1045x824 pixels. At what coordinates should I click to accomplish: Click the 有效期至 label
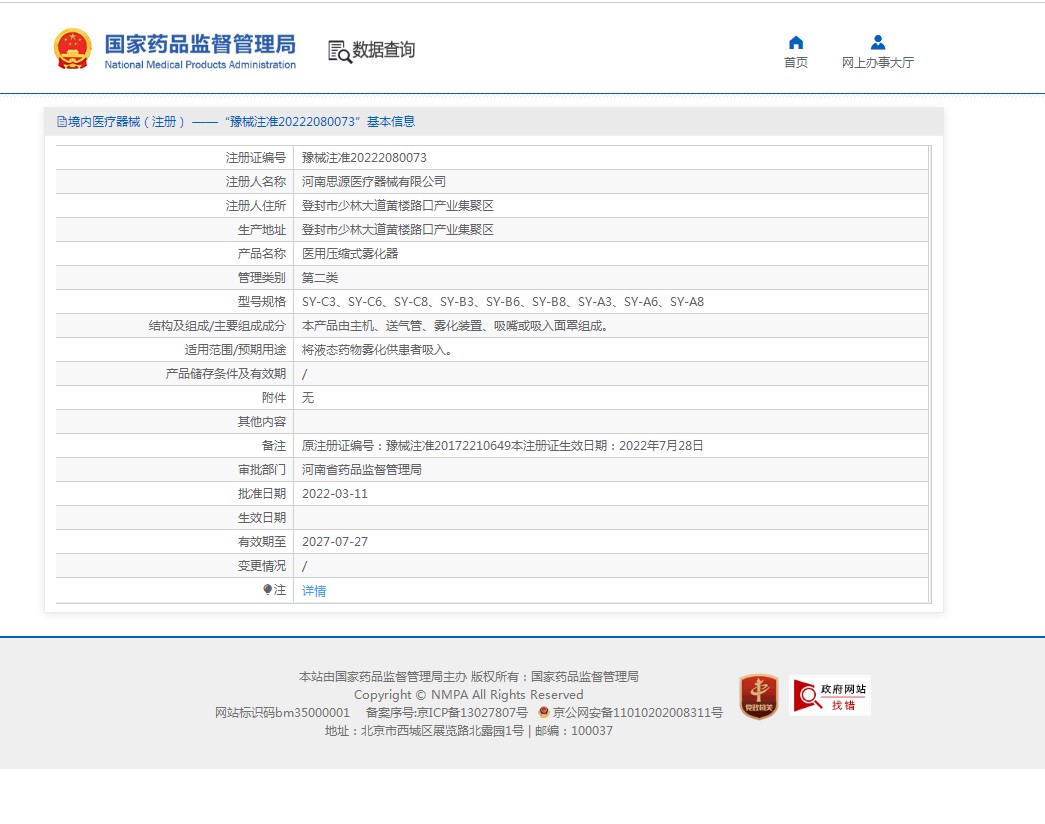(x=262, y=542)
